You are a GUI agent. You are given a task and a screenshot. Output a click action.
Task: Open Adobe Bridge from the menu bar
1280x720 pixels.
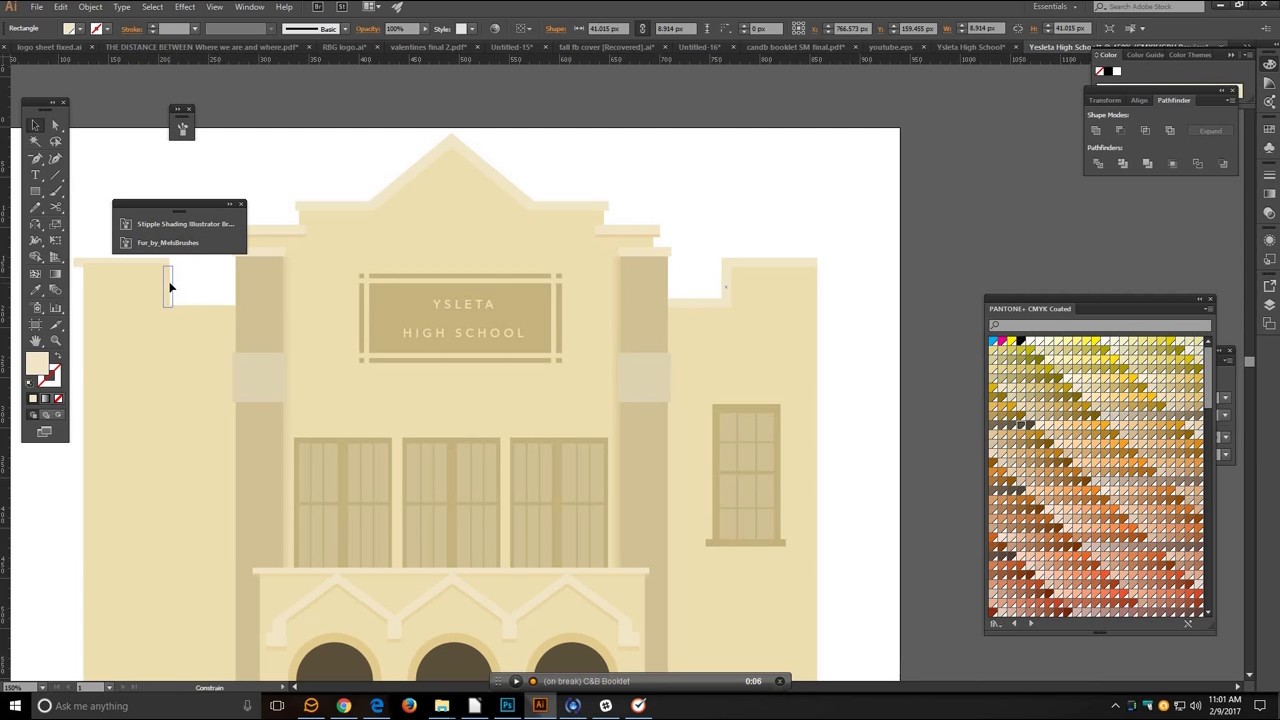[x=318, y=7]
